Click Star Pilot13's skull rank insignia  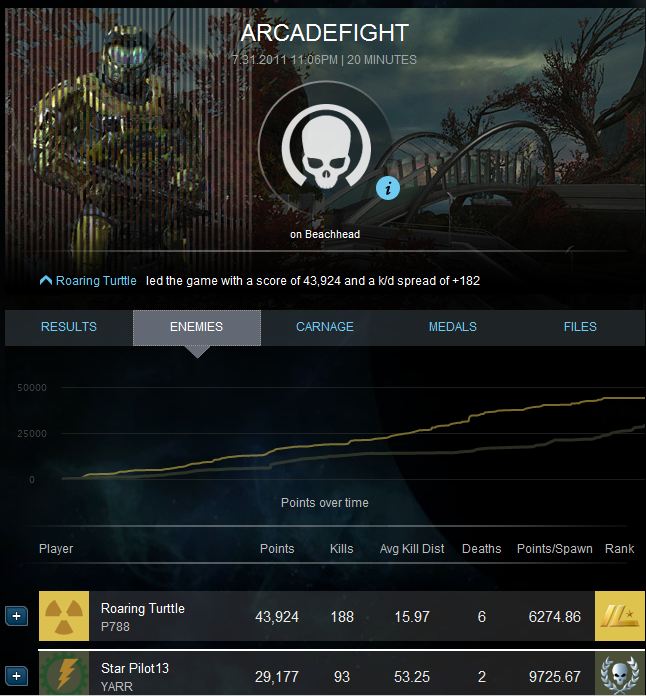point(620,674)
